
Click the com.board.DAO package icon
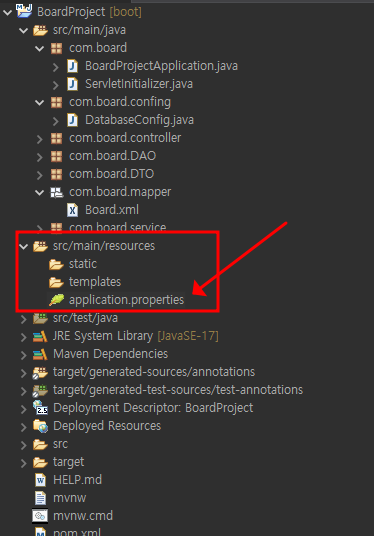[x=56, y=156]
